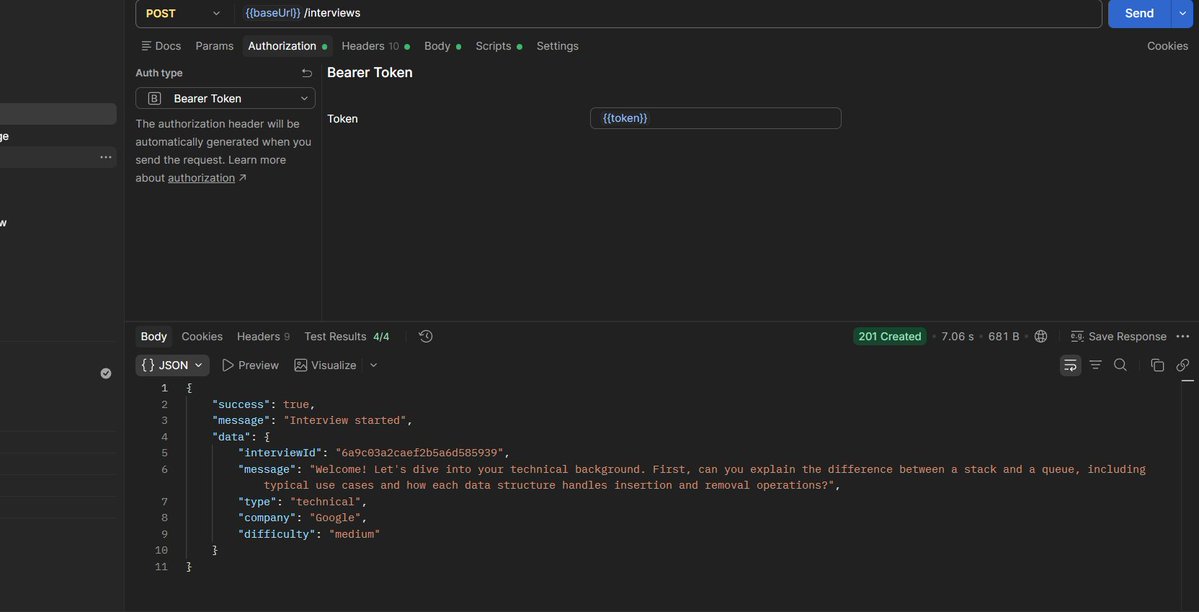Click line number 4 in the gutter

pos(164,438)
